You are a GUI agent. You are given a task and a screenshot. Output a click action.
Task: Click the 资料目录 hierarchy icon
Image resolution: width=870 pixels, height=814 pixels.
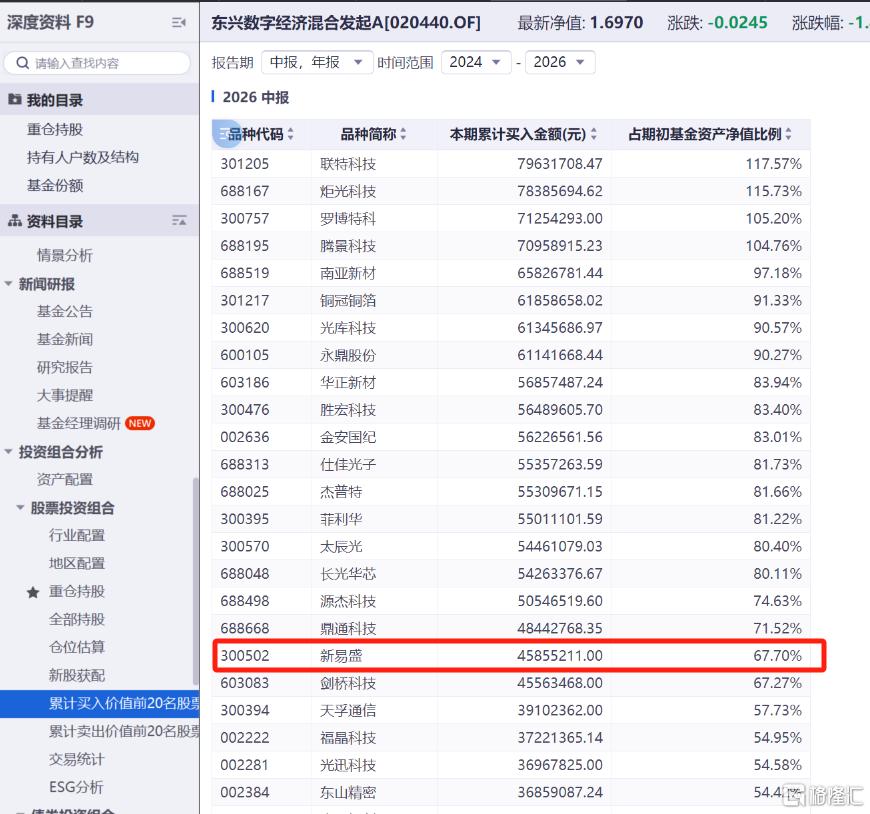pos(14,221)
